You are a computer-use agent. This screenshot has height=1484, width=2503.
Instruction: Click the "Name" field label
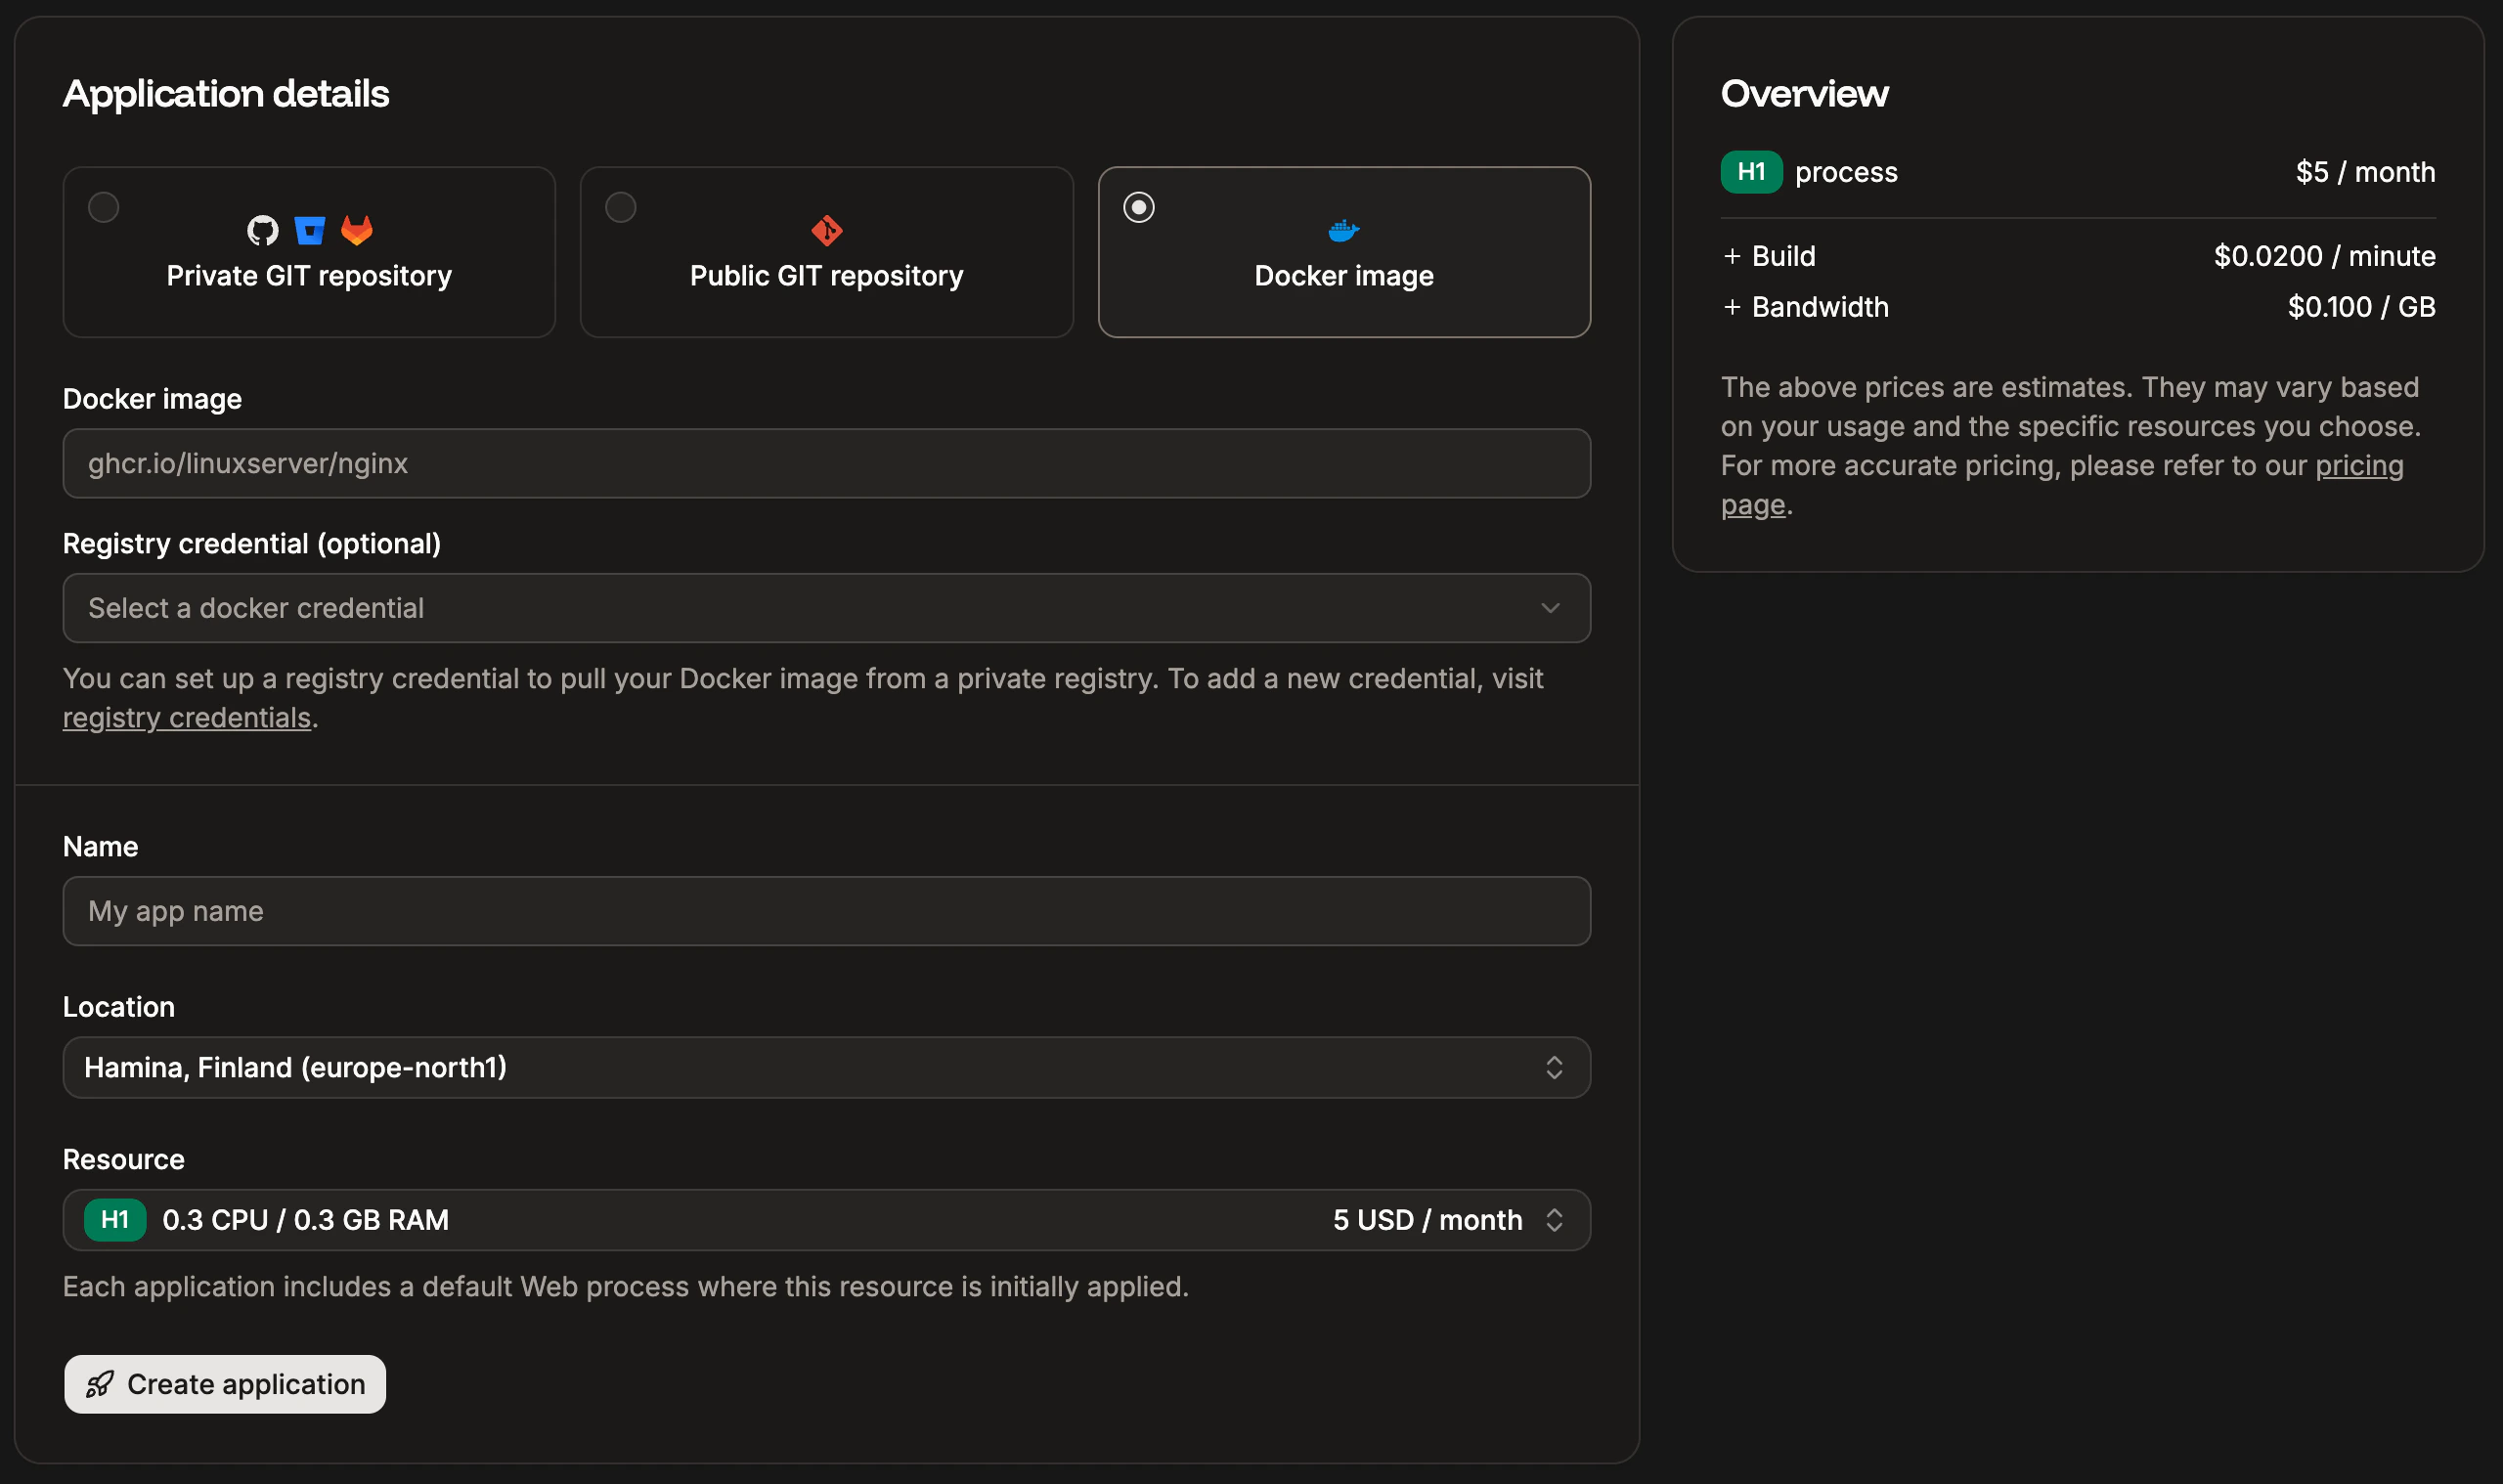pyautogui.click(x=100, y=847)
